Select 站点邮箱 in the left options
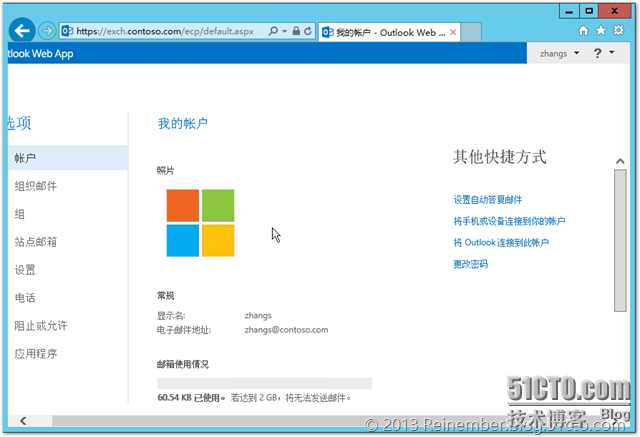Viewport: 640px width, 437px height. tap(35, 242)
